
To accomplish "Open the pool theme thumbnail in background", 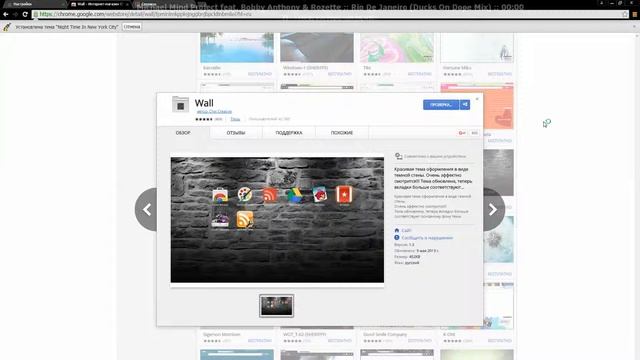I will pos(237,48).
